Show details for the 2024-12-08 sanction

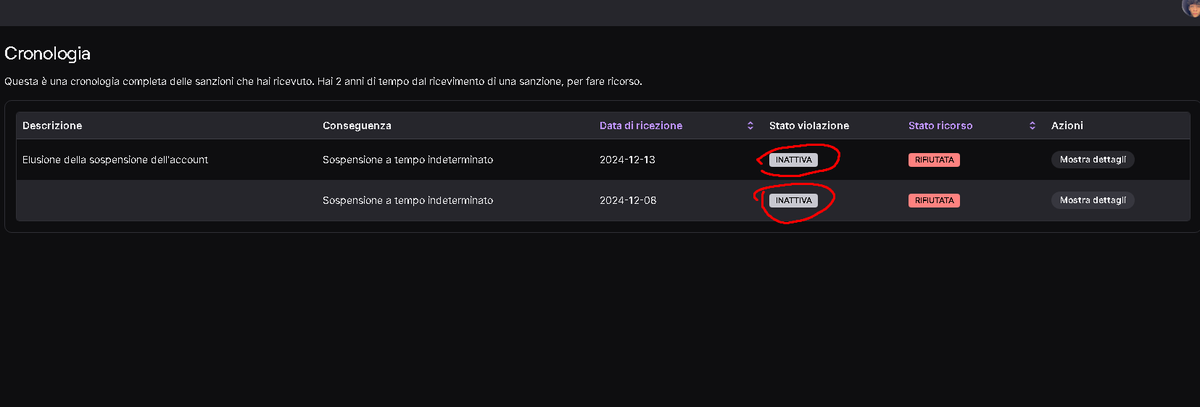tap(1092, 200)
